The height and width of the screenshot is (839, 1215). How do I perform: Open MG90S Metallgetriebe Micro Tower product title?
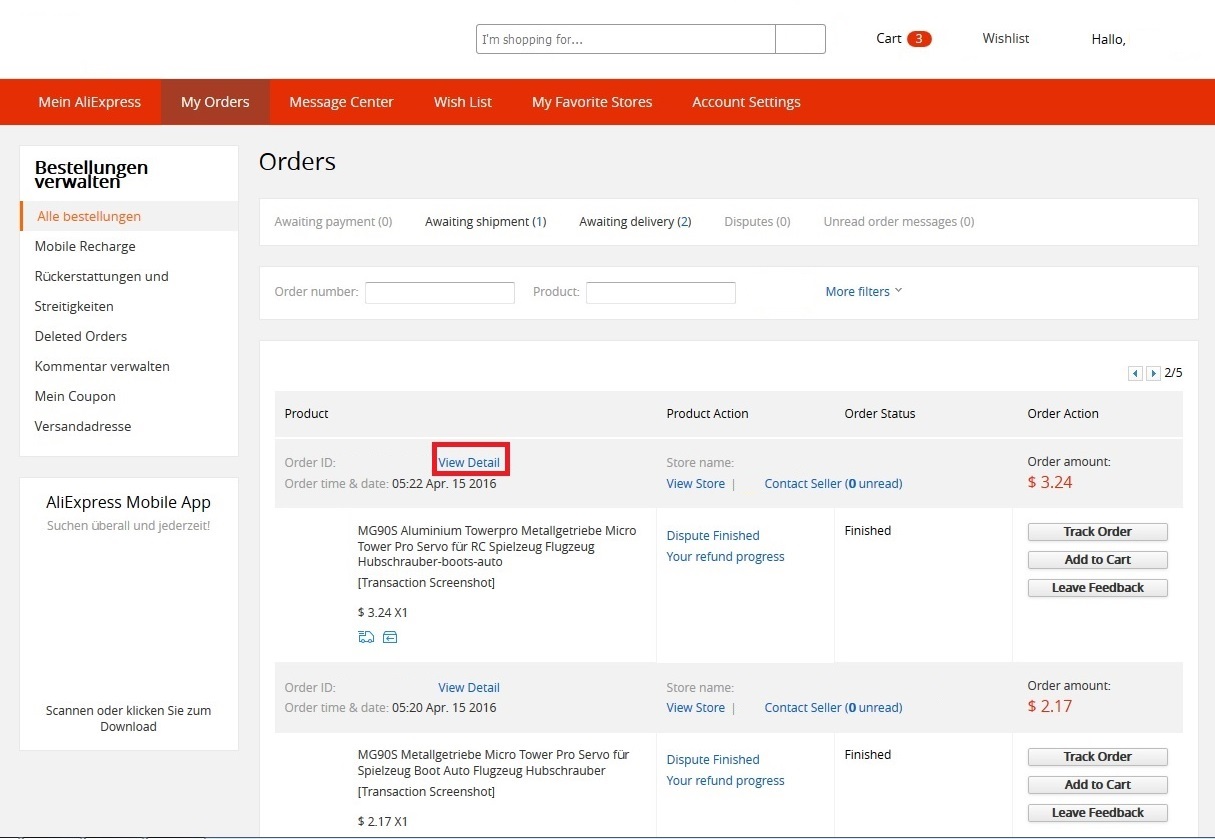[x=493, y=763]
